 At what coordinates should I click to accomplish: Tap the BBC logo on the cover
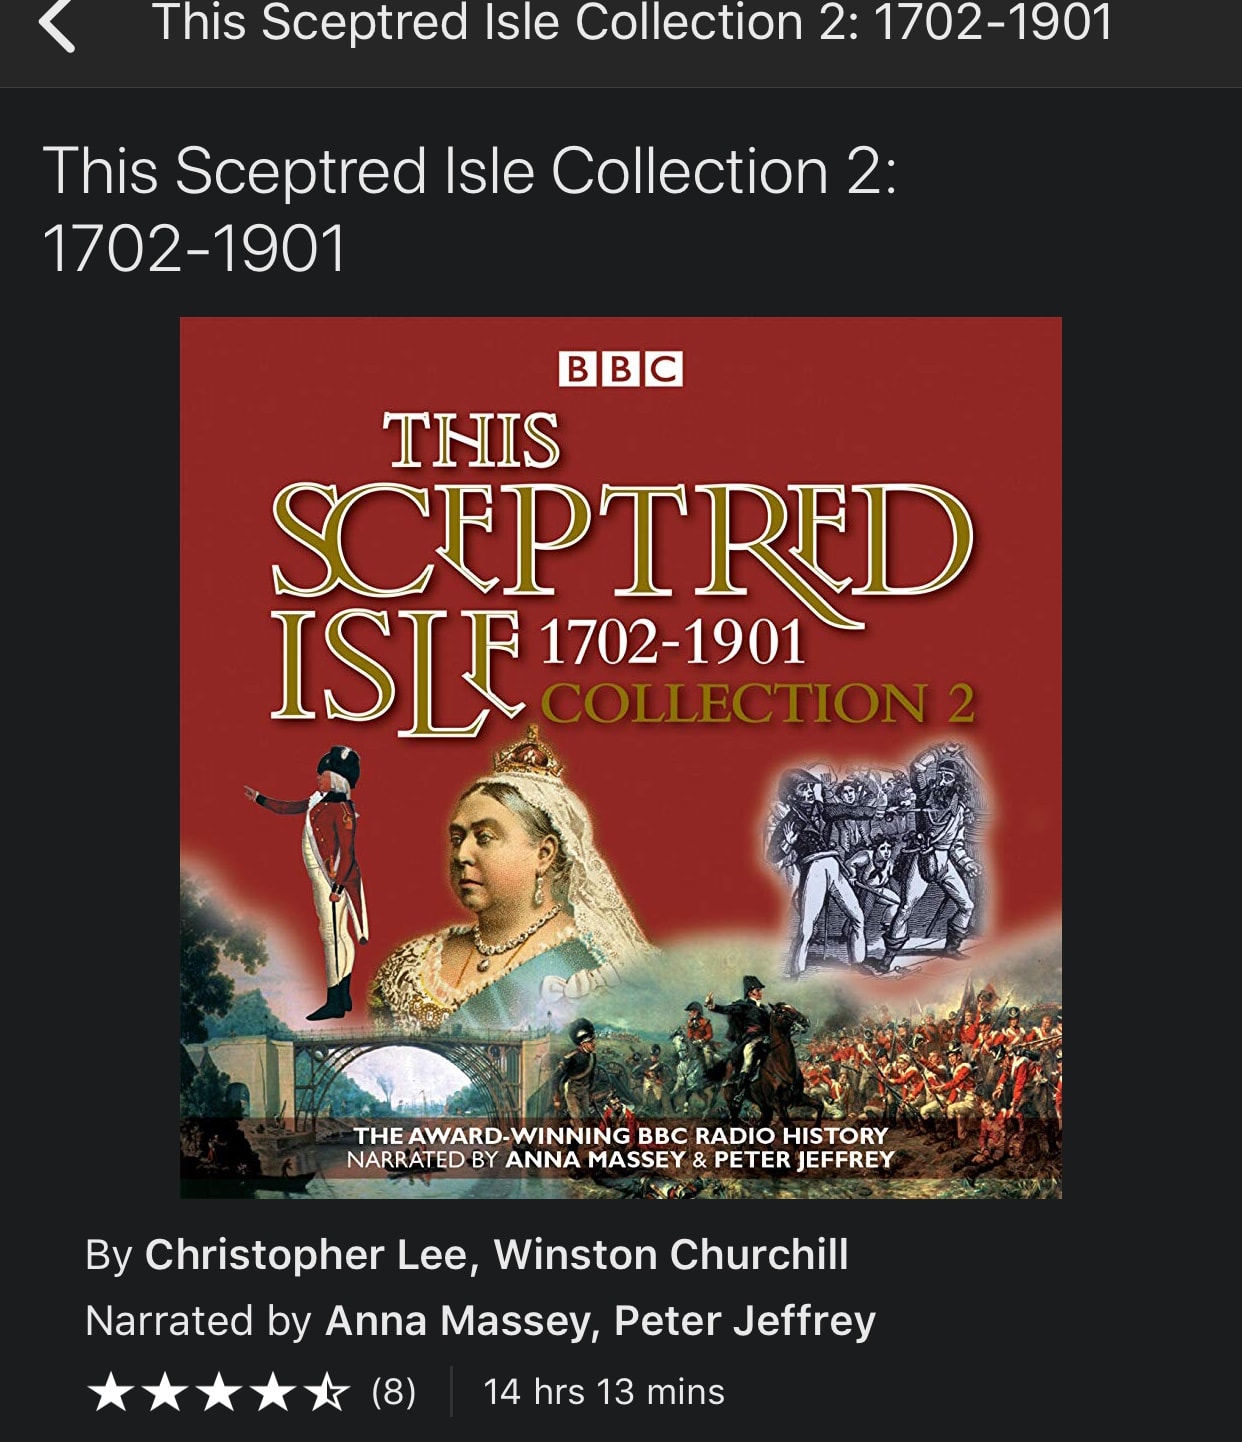620,369
